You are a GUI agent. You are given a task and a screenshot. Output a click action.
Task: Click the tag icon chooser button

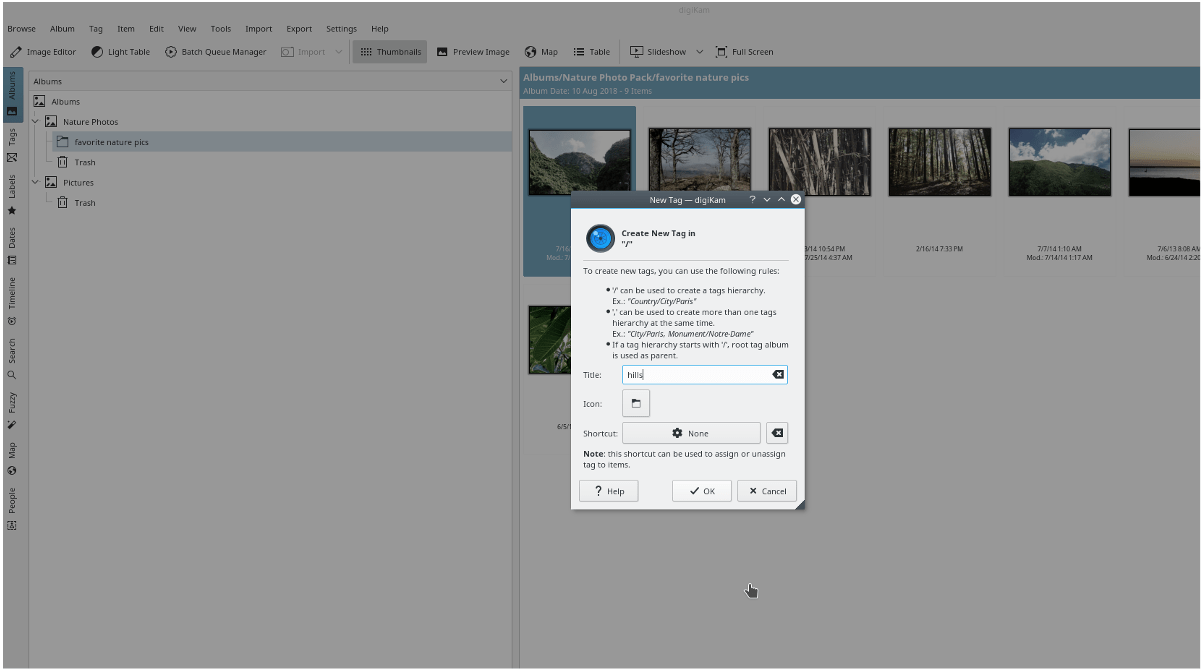pos(635,404)
